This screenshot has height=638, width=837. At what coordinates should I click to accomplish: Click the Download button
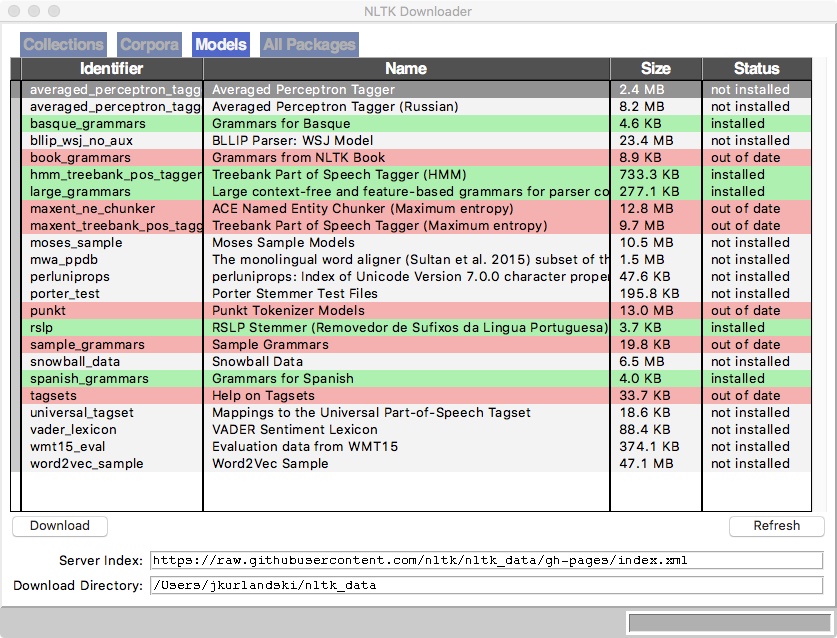[x=60, y=526]
